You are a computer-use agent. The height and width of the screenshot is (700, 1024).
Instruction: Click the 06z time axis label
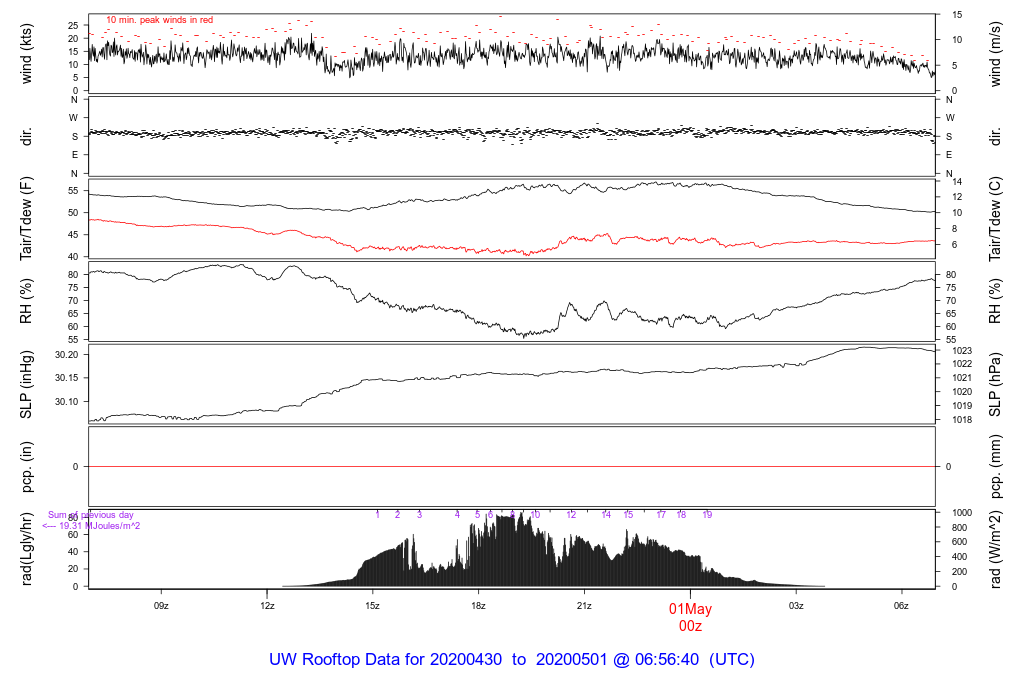click(901, 606)
